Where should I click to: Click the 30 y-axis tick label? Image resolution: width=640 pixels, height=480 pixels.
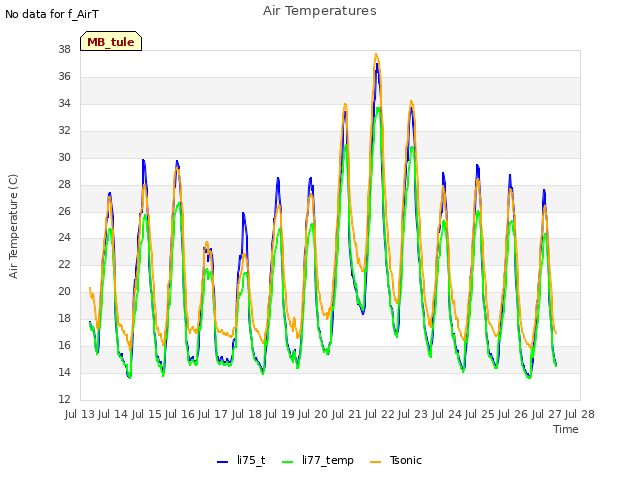[64, 157]
